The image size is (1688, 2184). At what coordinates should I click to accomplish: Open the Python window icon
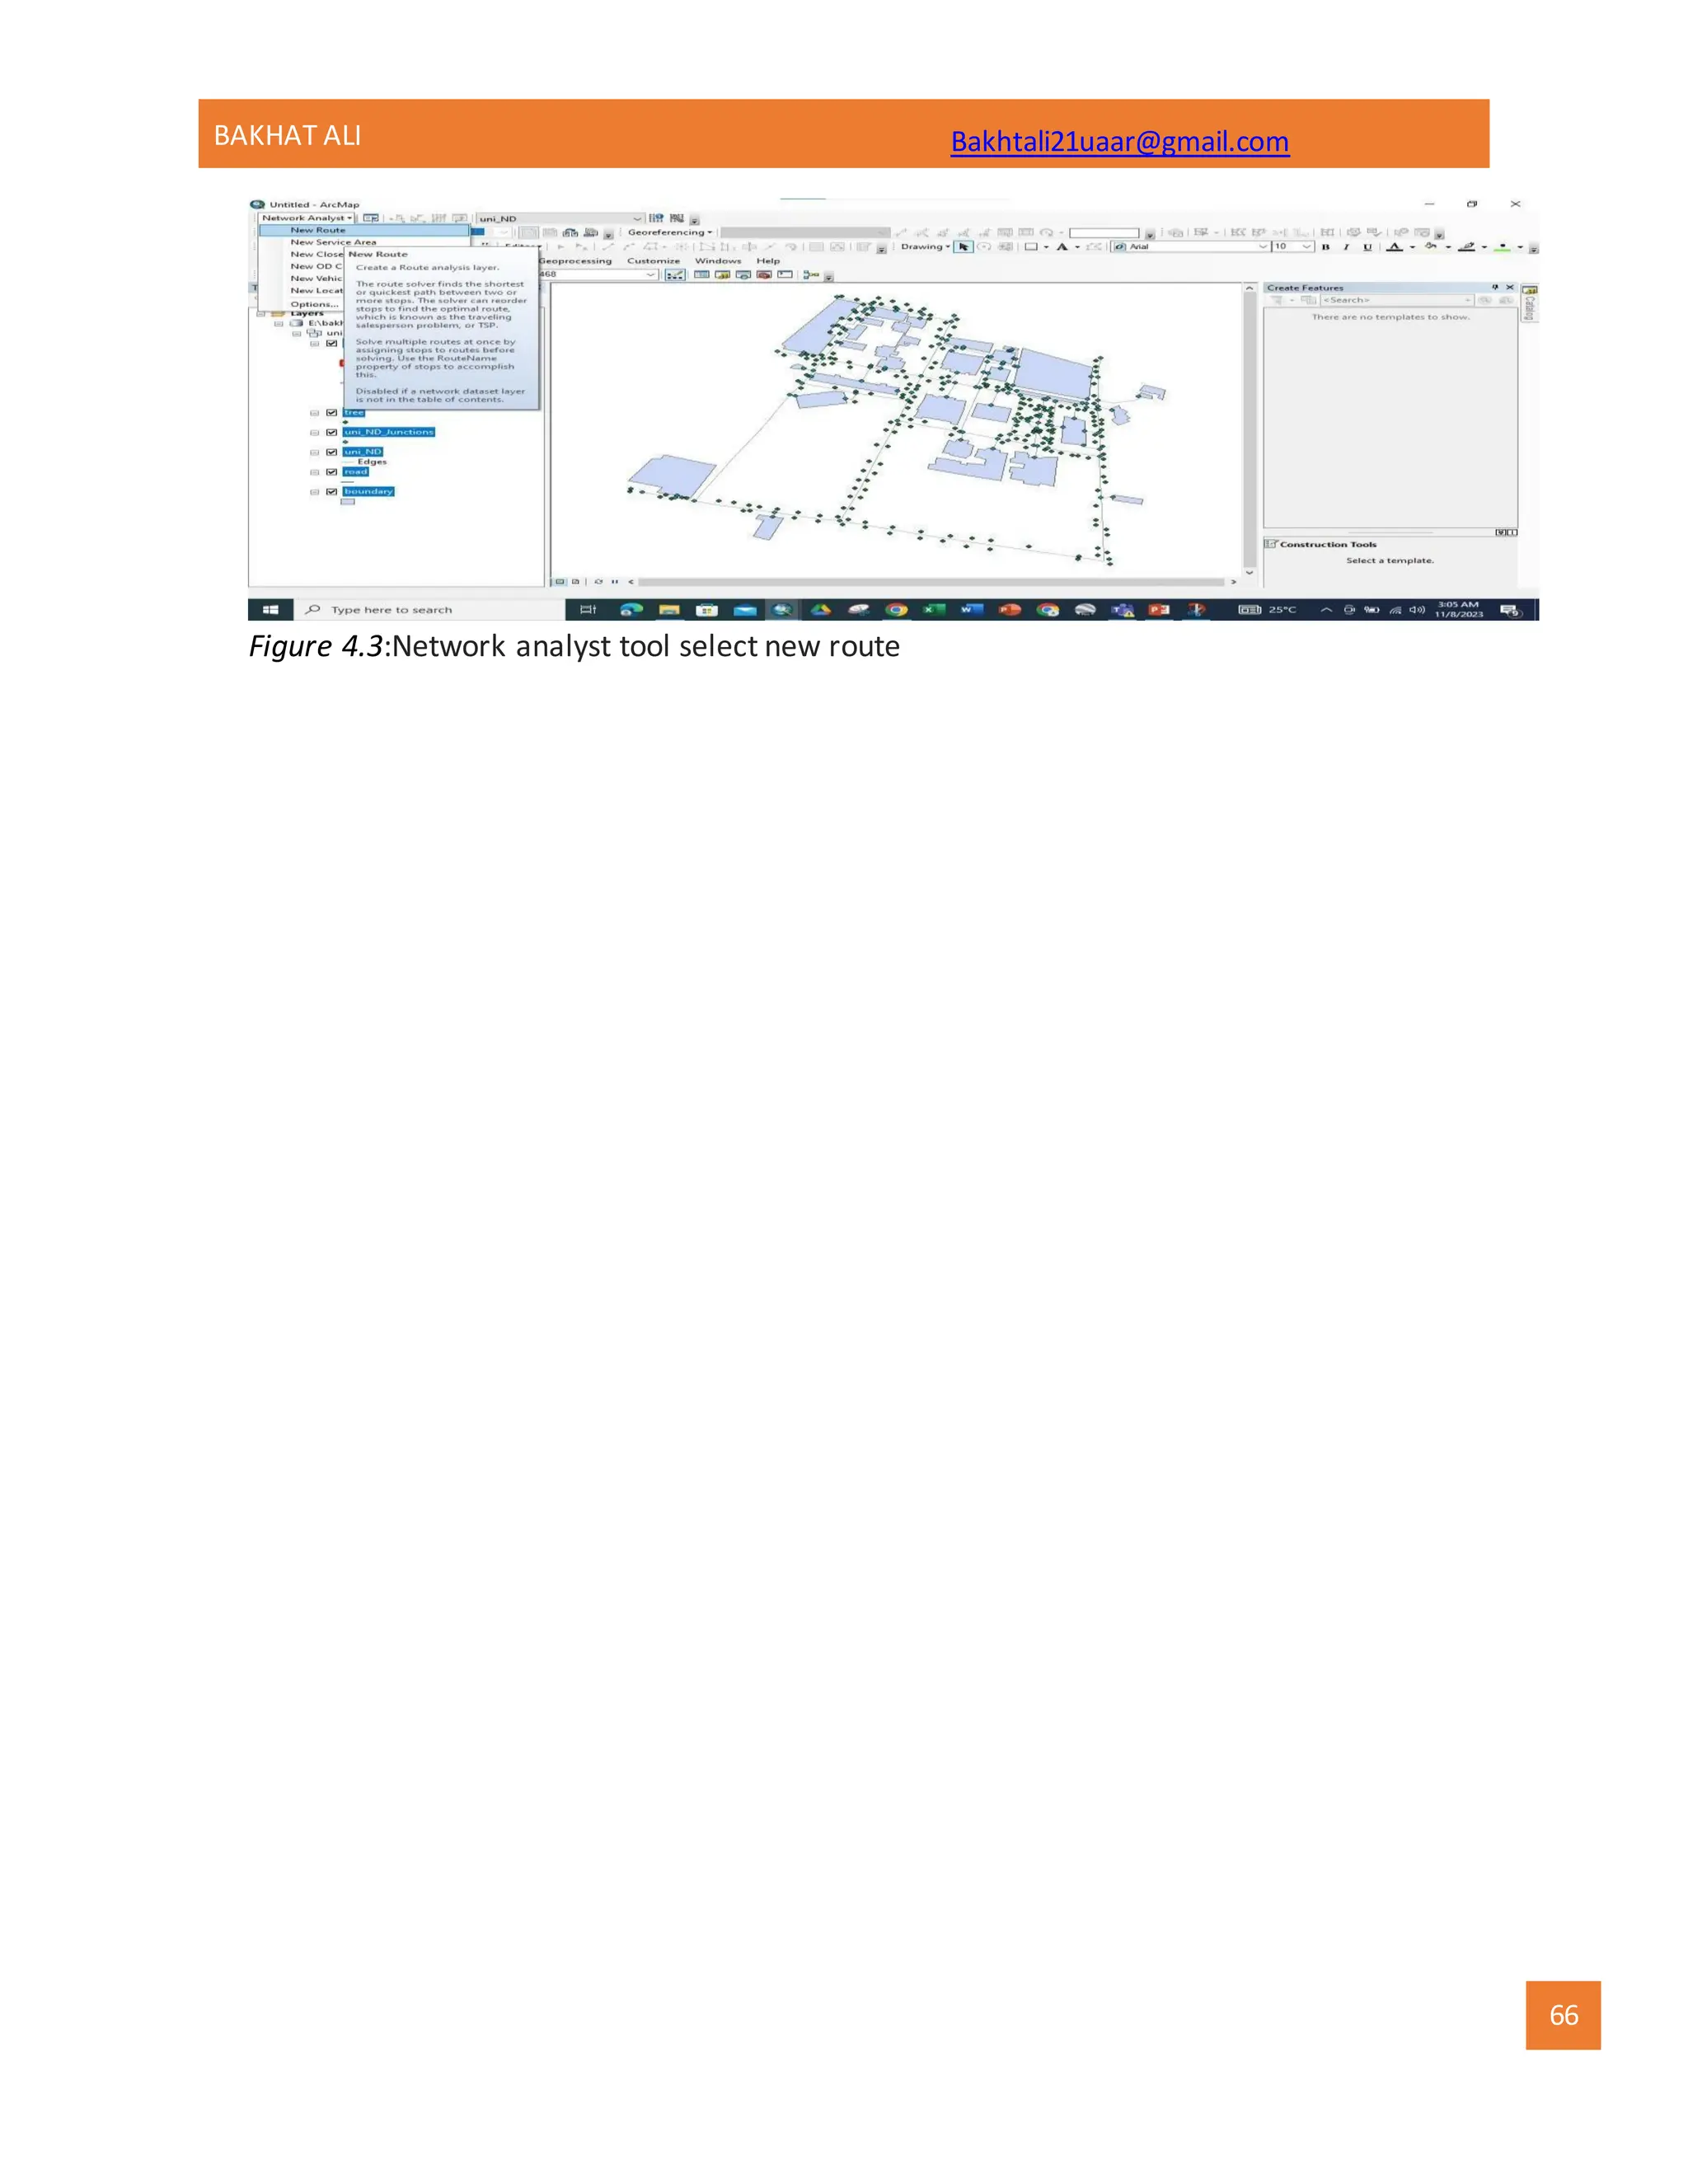pyautogui.click(x=785, y=275)
